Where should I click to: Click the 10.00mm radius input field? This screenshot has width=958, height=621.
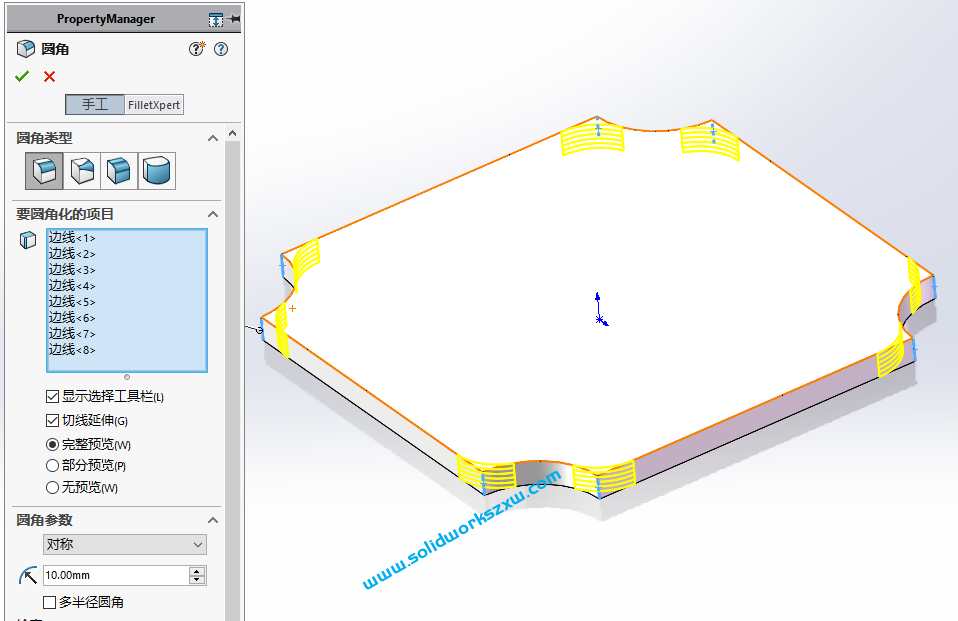114,576
